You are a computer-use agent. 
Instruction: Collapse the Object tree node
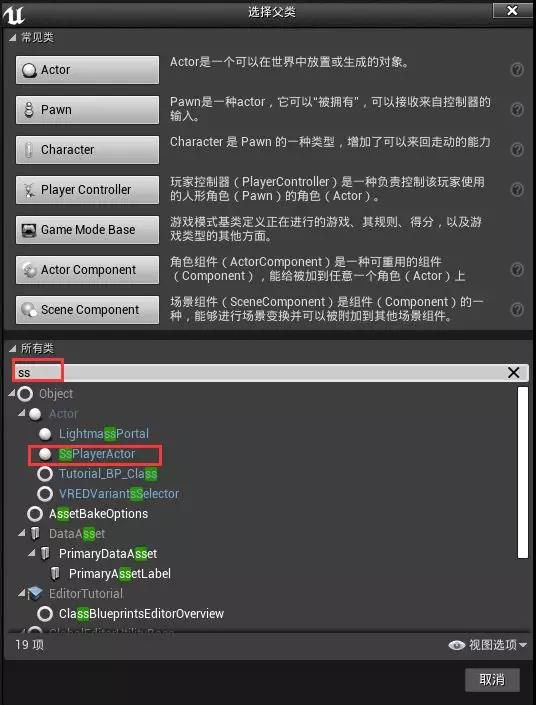(12, 394)
